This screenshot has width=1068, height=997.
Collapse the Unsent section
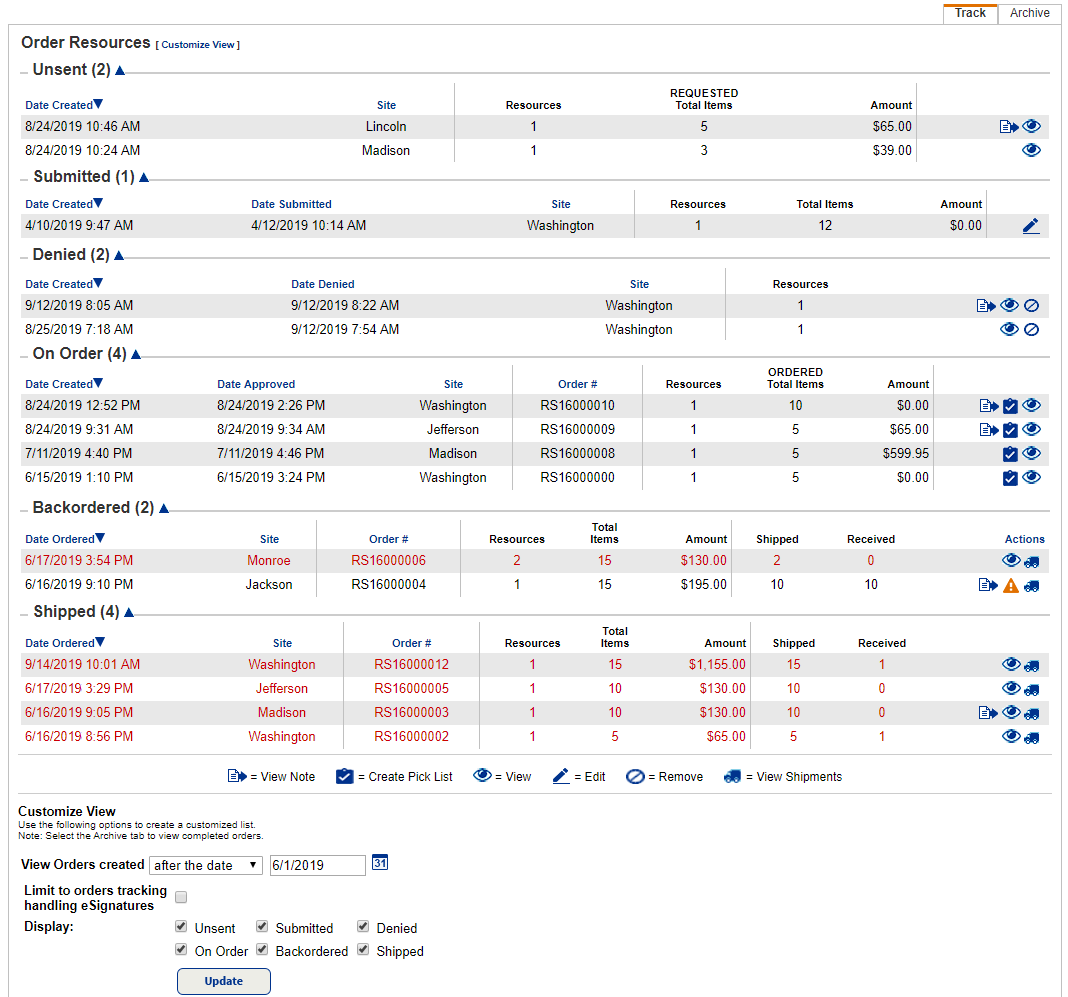(x=120, y=71)
